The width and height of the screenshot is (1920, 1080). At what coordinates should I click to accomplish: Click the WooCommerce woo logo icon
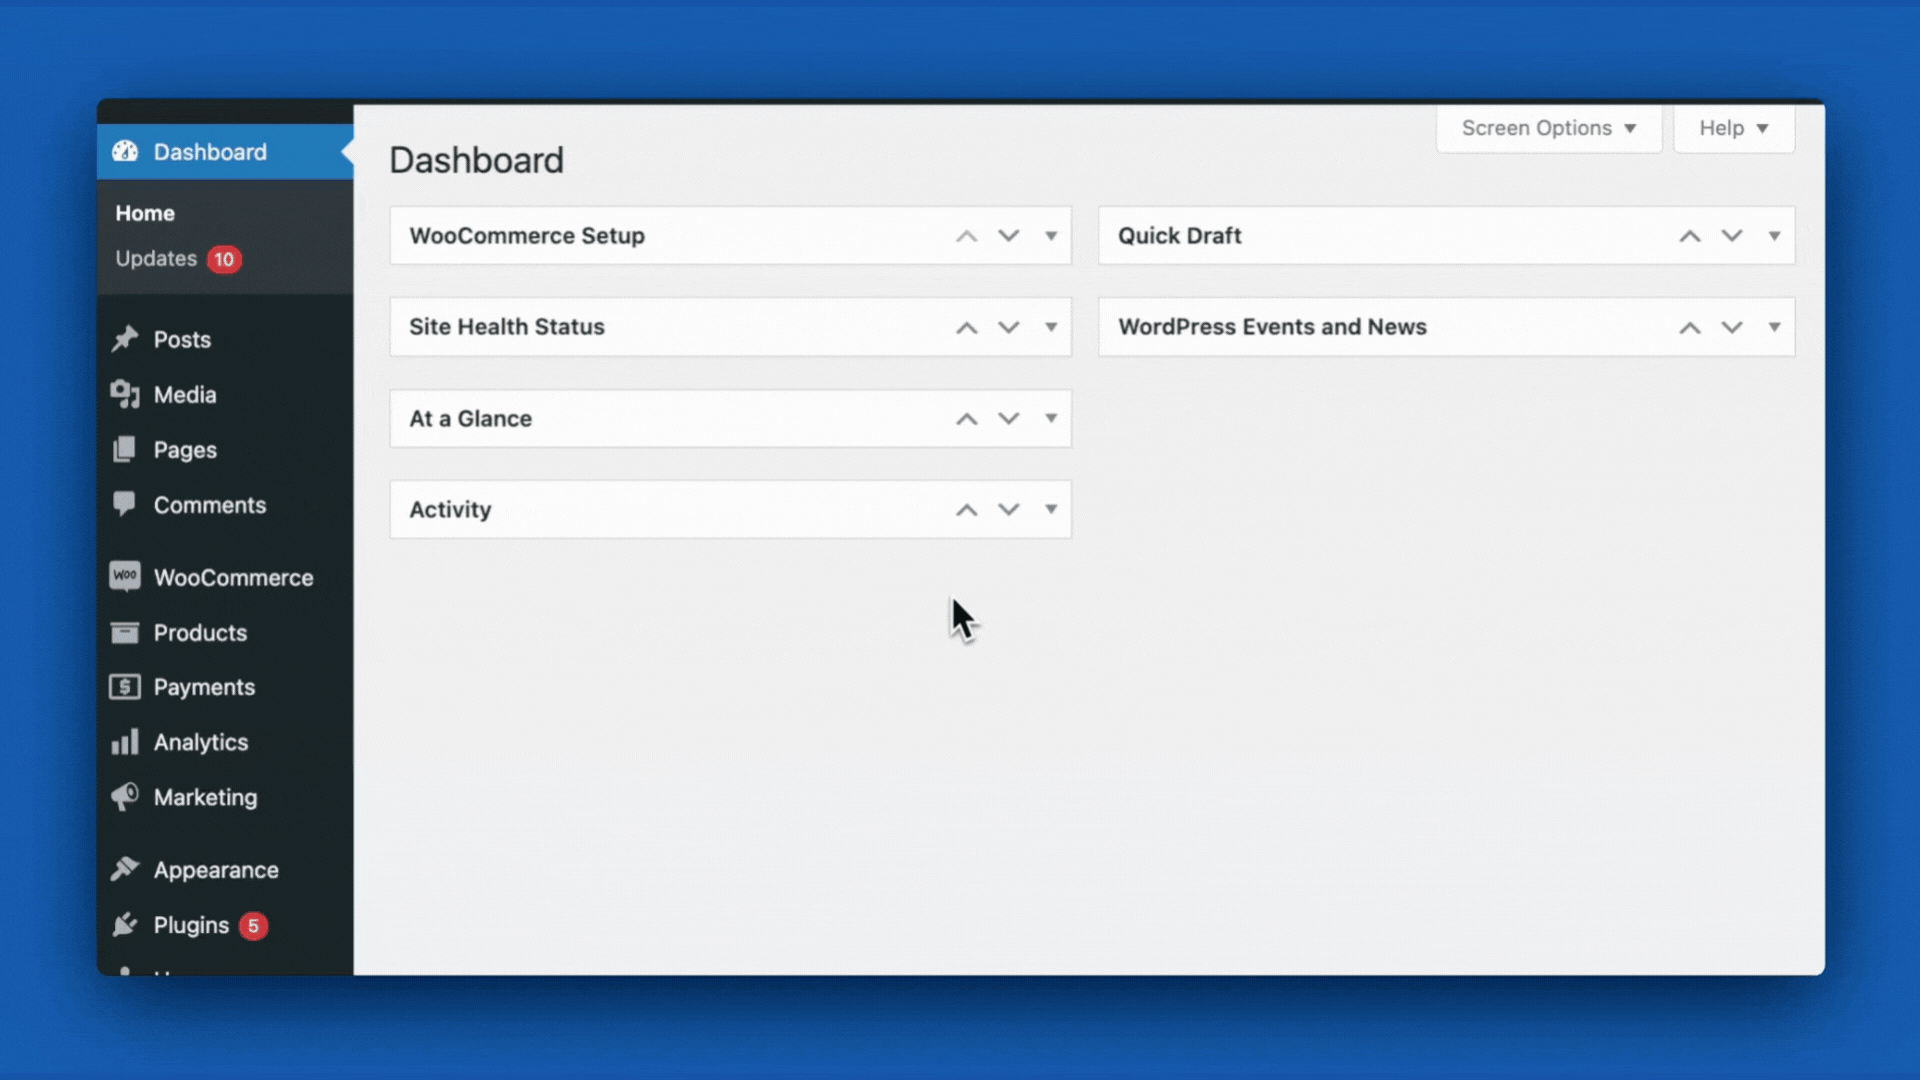[125, 576]
